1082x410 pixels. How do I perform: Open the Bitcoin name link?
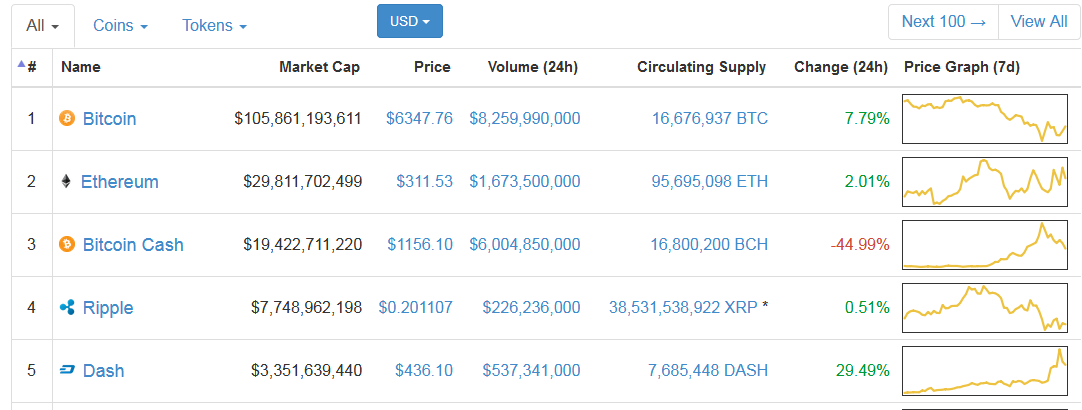click(110, 119)
